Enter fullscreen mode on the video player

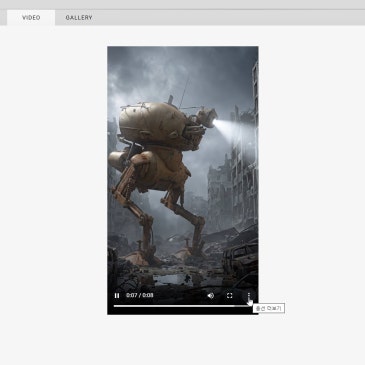pos(230,295)
